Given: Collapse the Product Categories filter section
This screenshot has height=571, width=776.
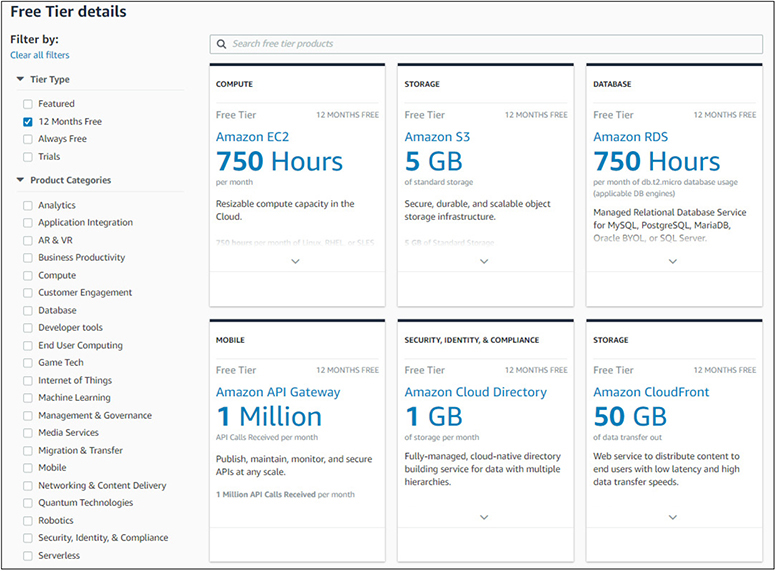Looking at the screenshot, I should tap(20, 181).
